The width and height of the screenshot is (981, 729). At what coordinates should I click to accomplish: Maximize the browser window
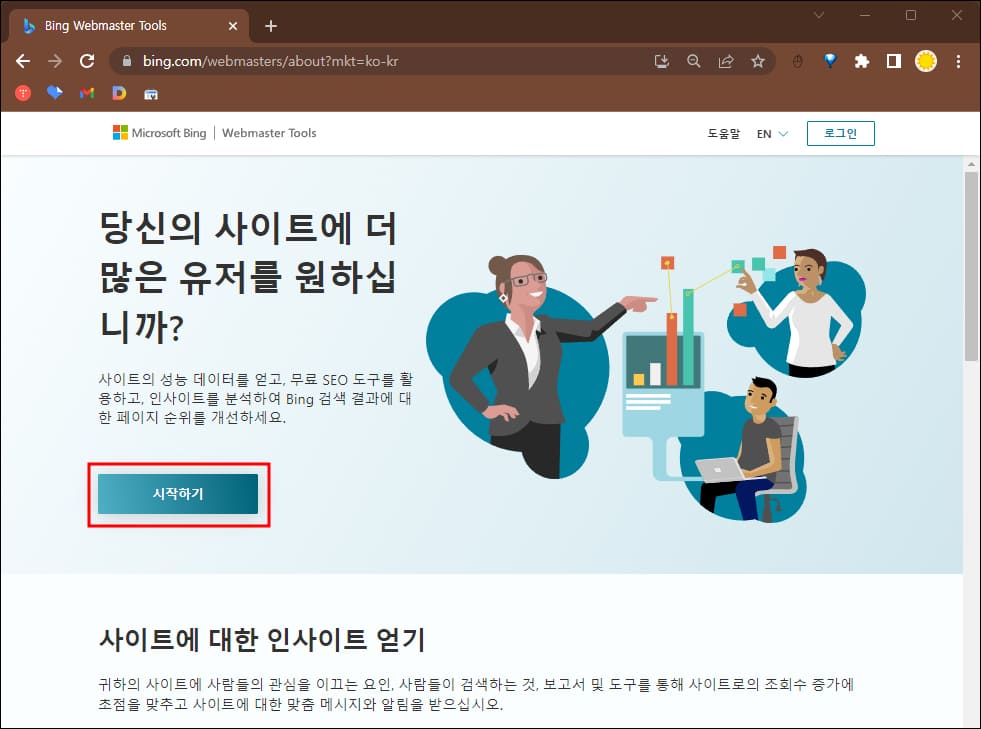coord(911,15)
